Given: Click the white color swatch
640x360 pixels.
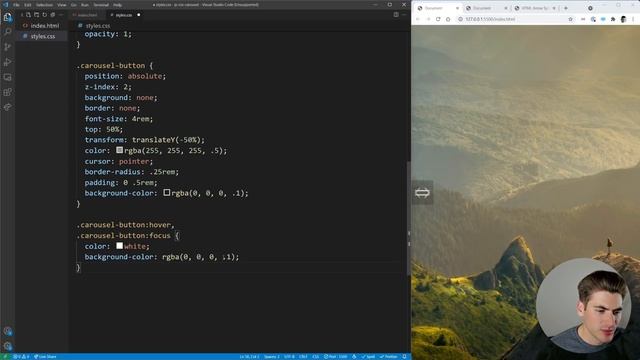Looking at the screenshot, I should click(119, 246).
